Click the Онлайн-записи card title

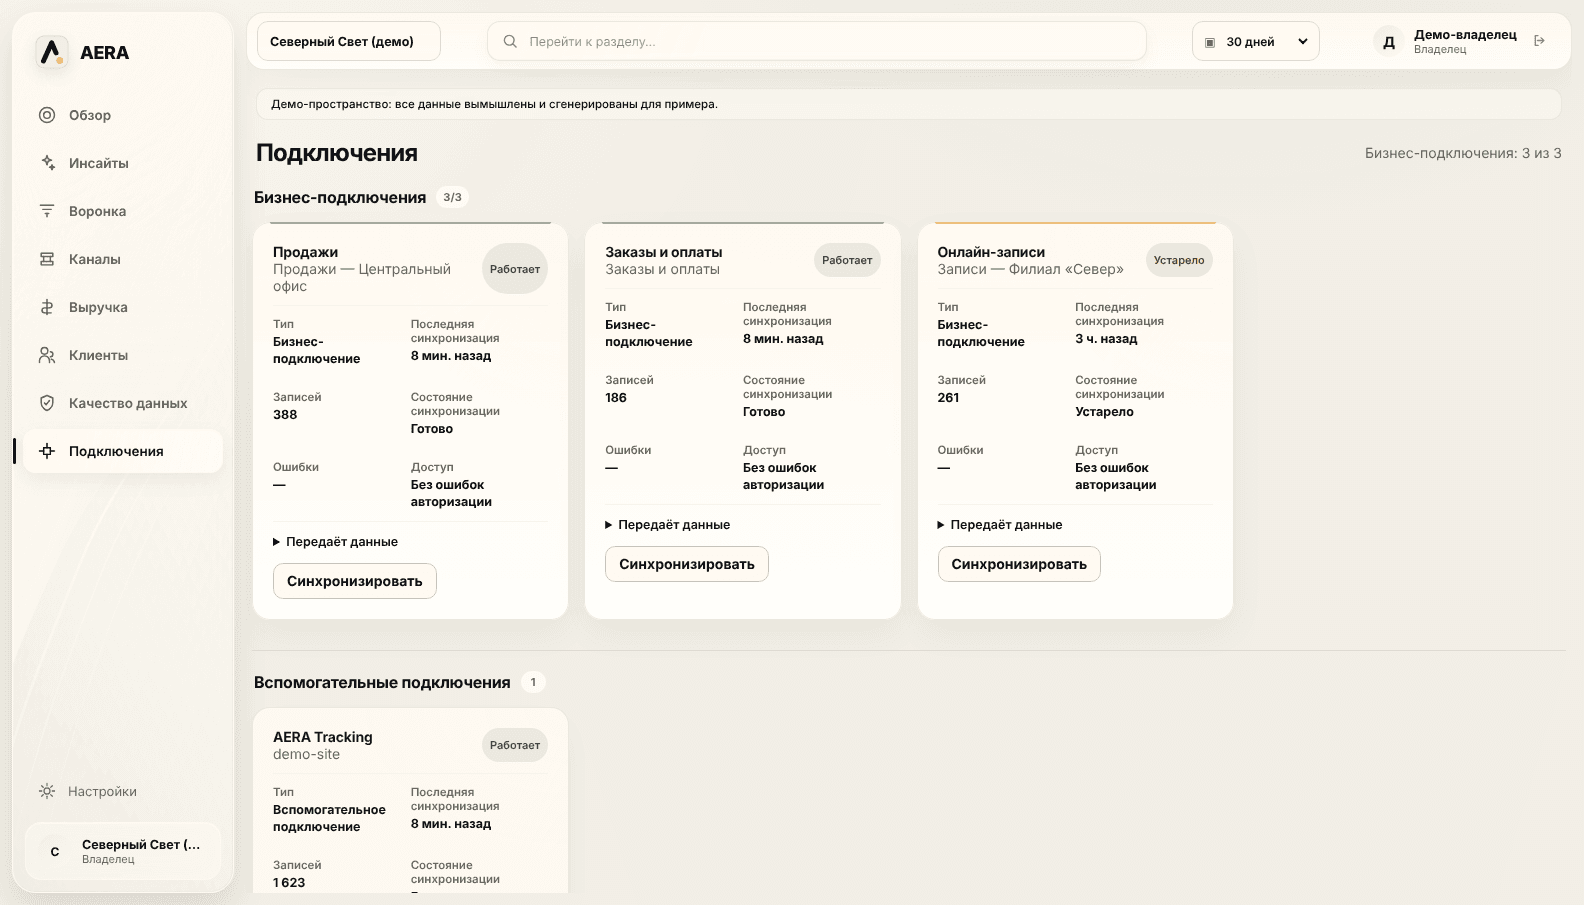(991, 252)
